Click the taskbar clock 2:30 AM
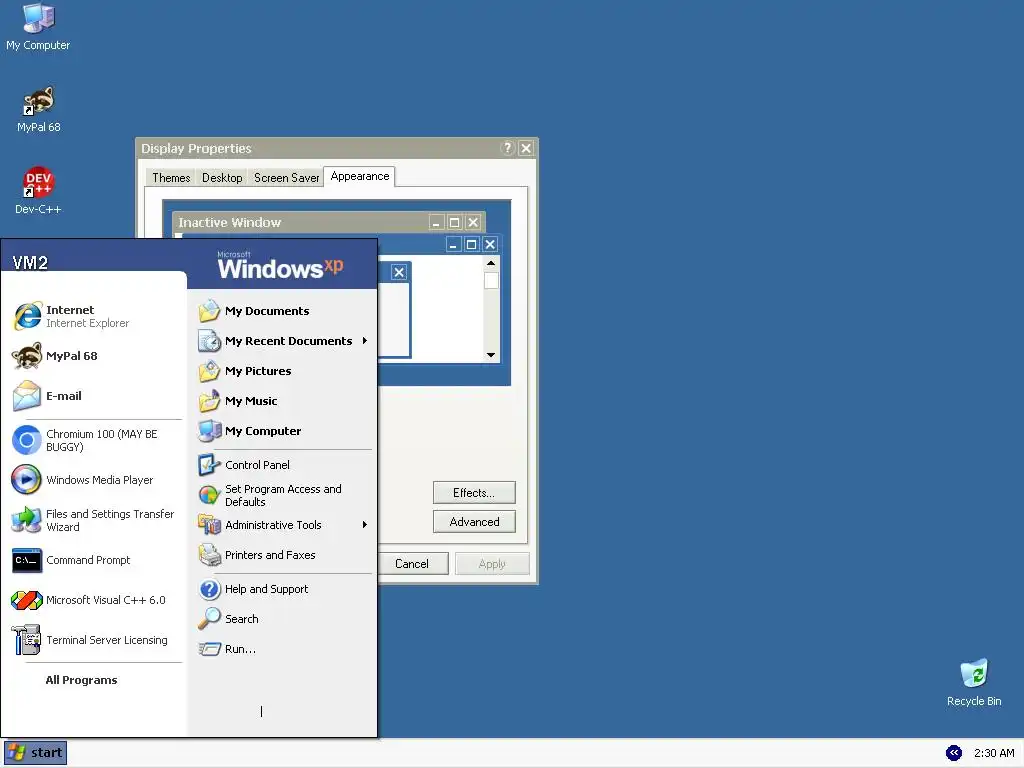Image resolution: width=1024 pixels, height=768 pixels. [994, 753]
